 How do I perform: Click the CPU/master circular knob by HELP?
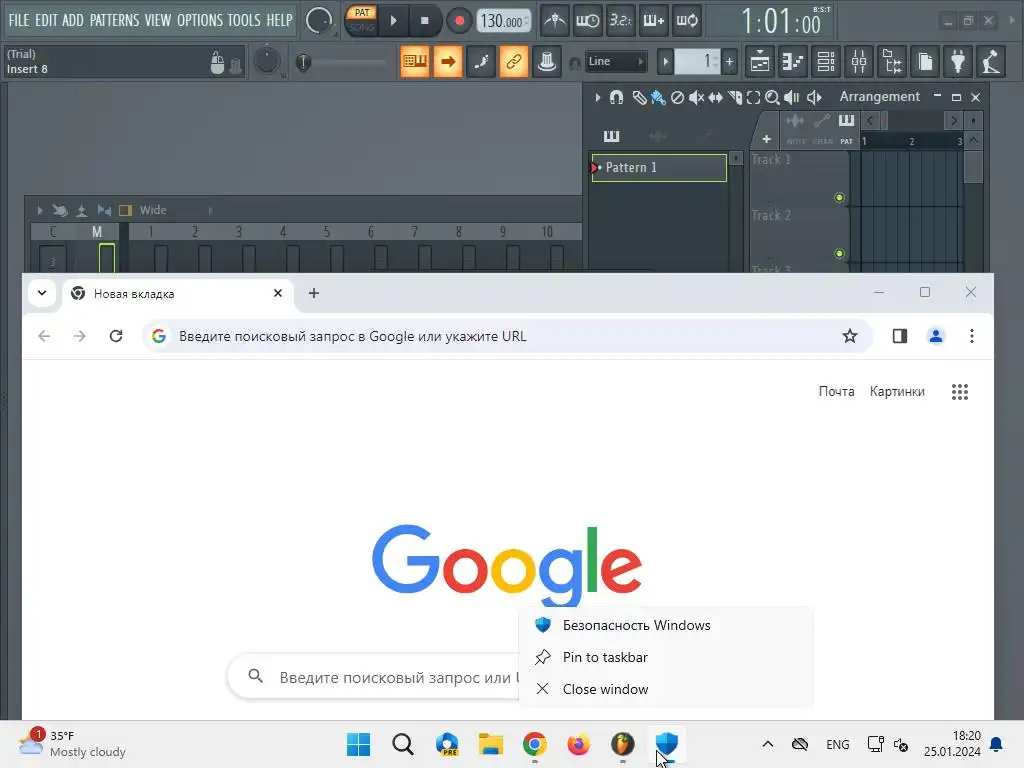[319, 20]
